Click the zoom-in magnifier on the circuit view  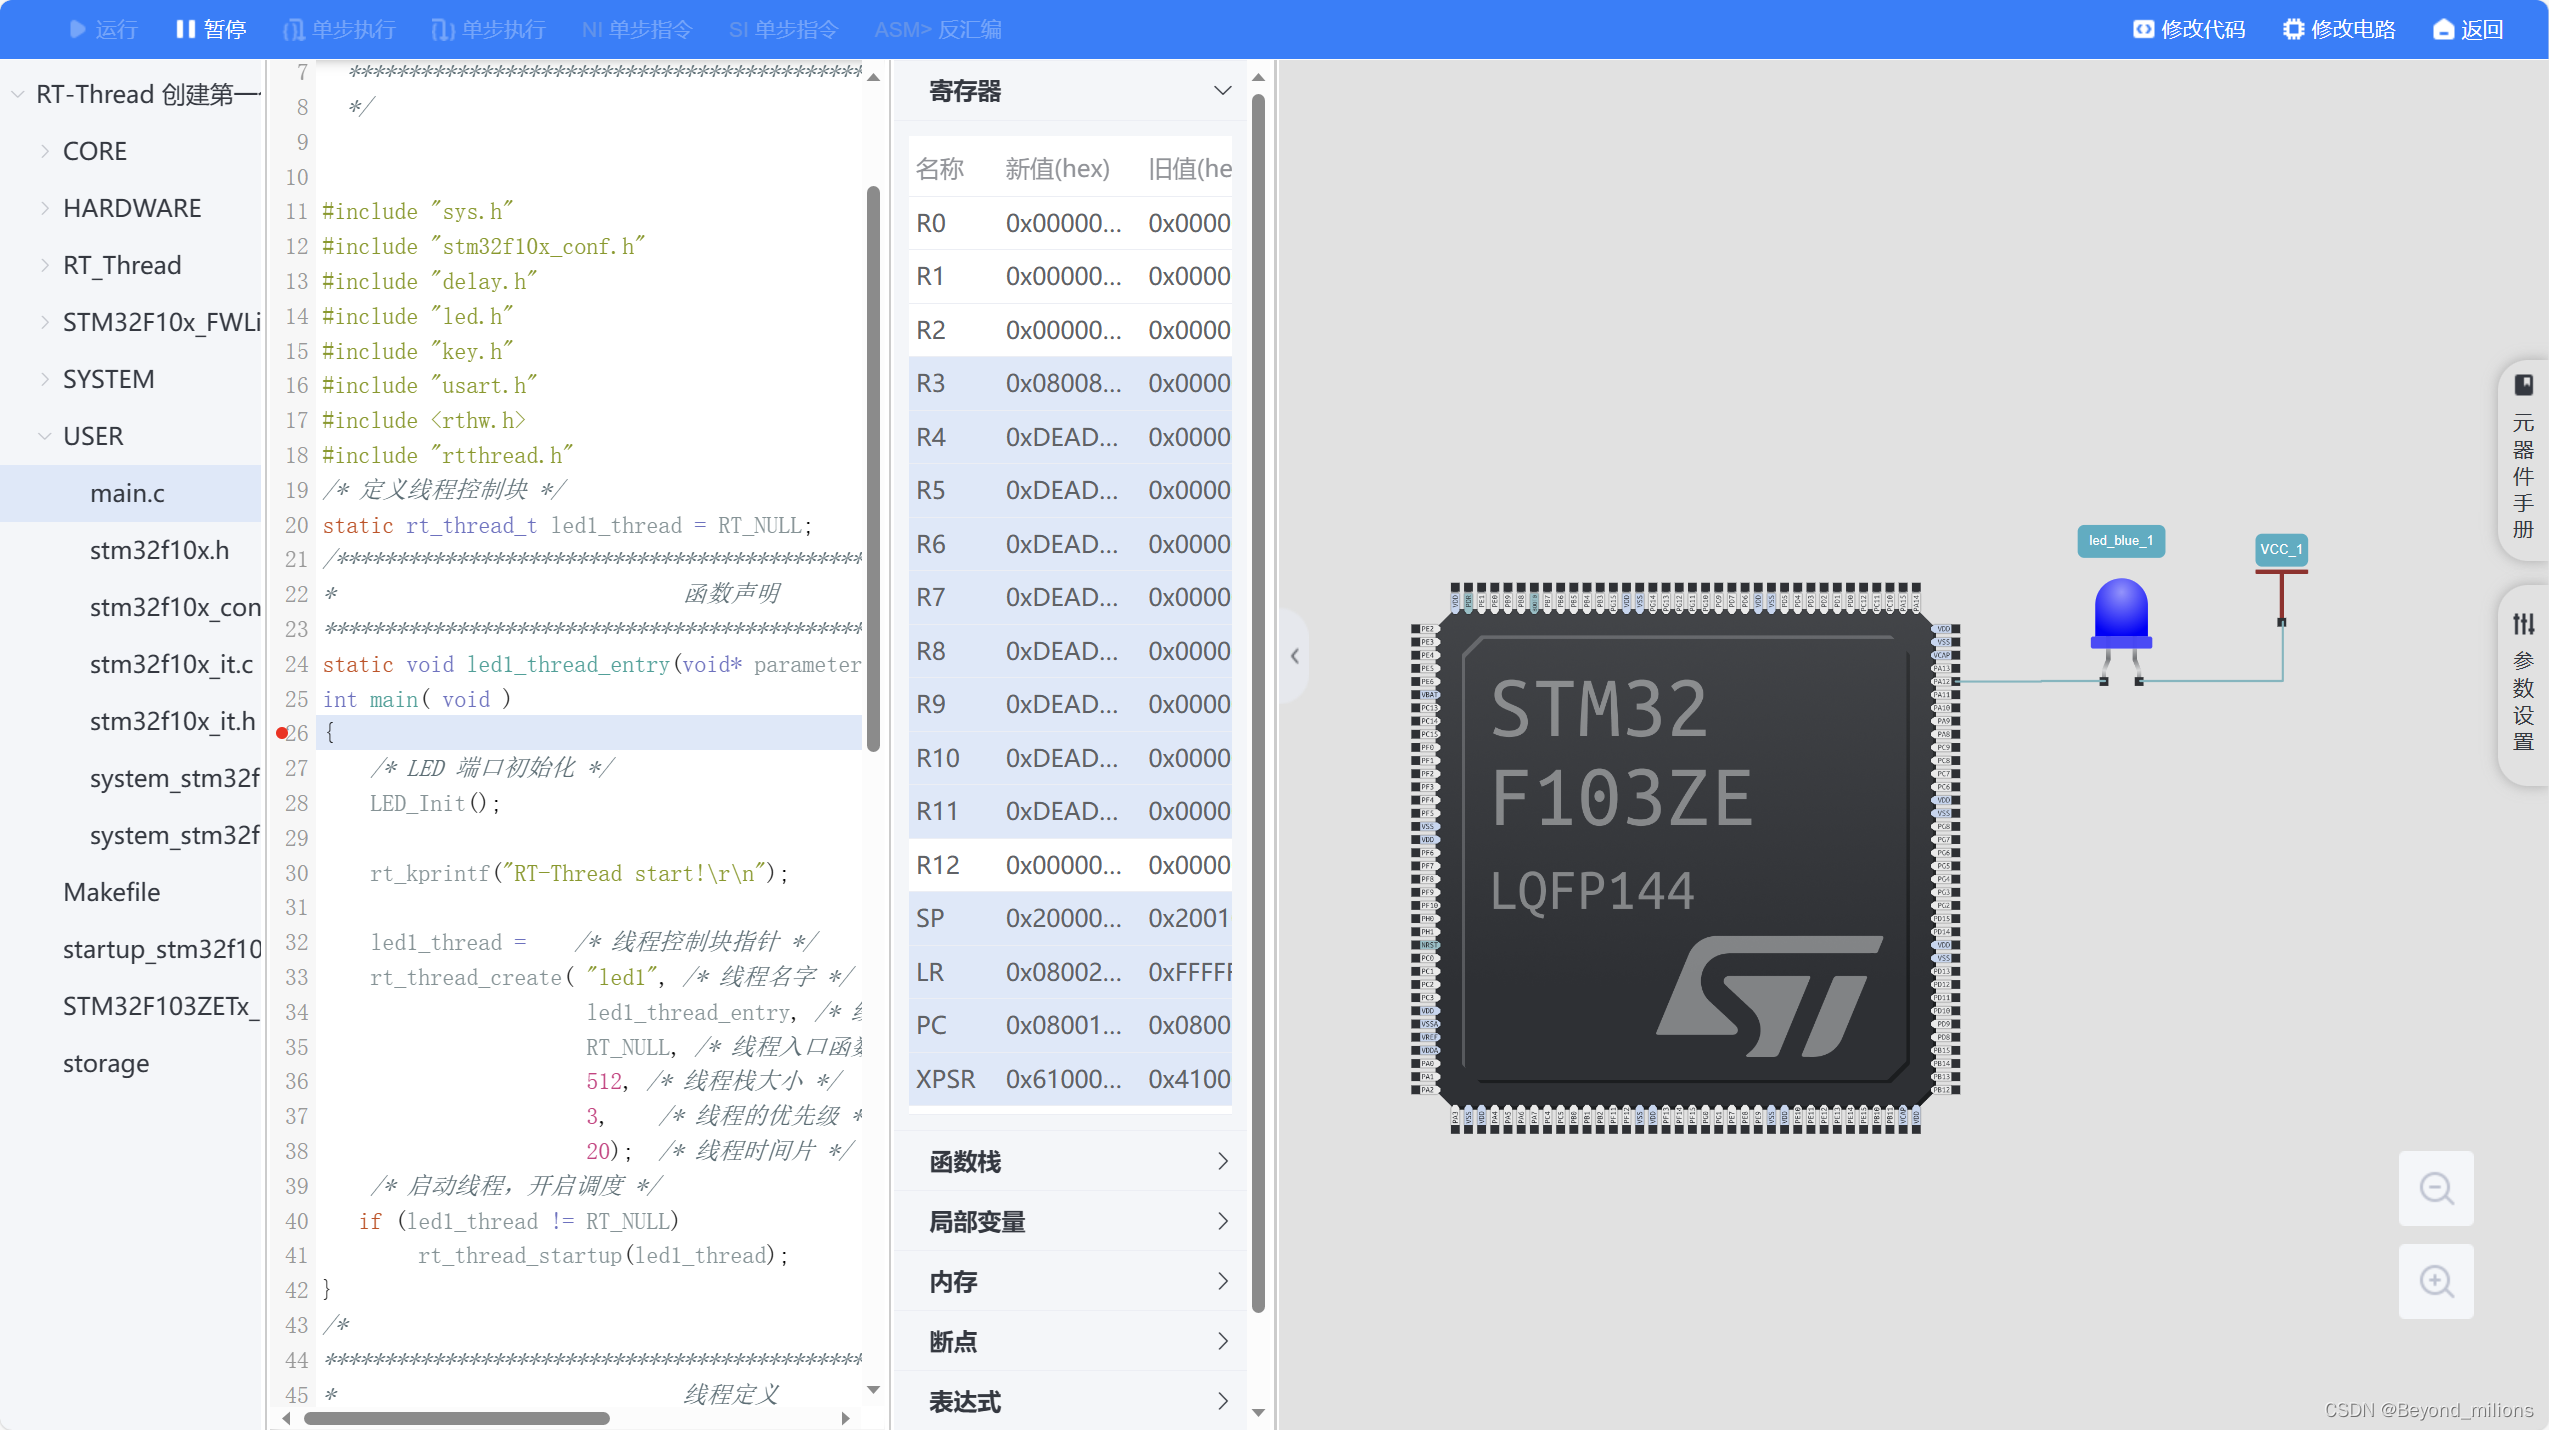click(2436, 1281)
